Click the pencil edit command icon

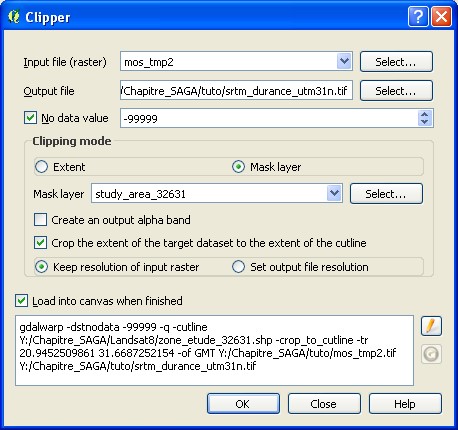(x=431, y=326)
